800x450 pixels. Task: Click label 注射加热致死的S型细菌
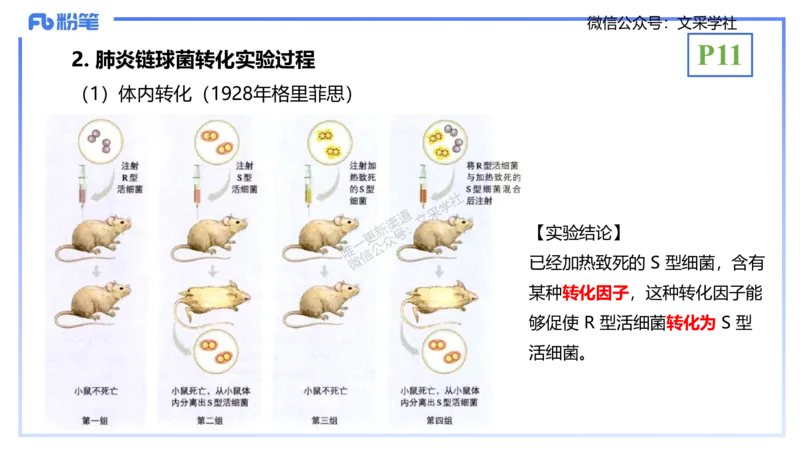tap(362, 183)
